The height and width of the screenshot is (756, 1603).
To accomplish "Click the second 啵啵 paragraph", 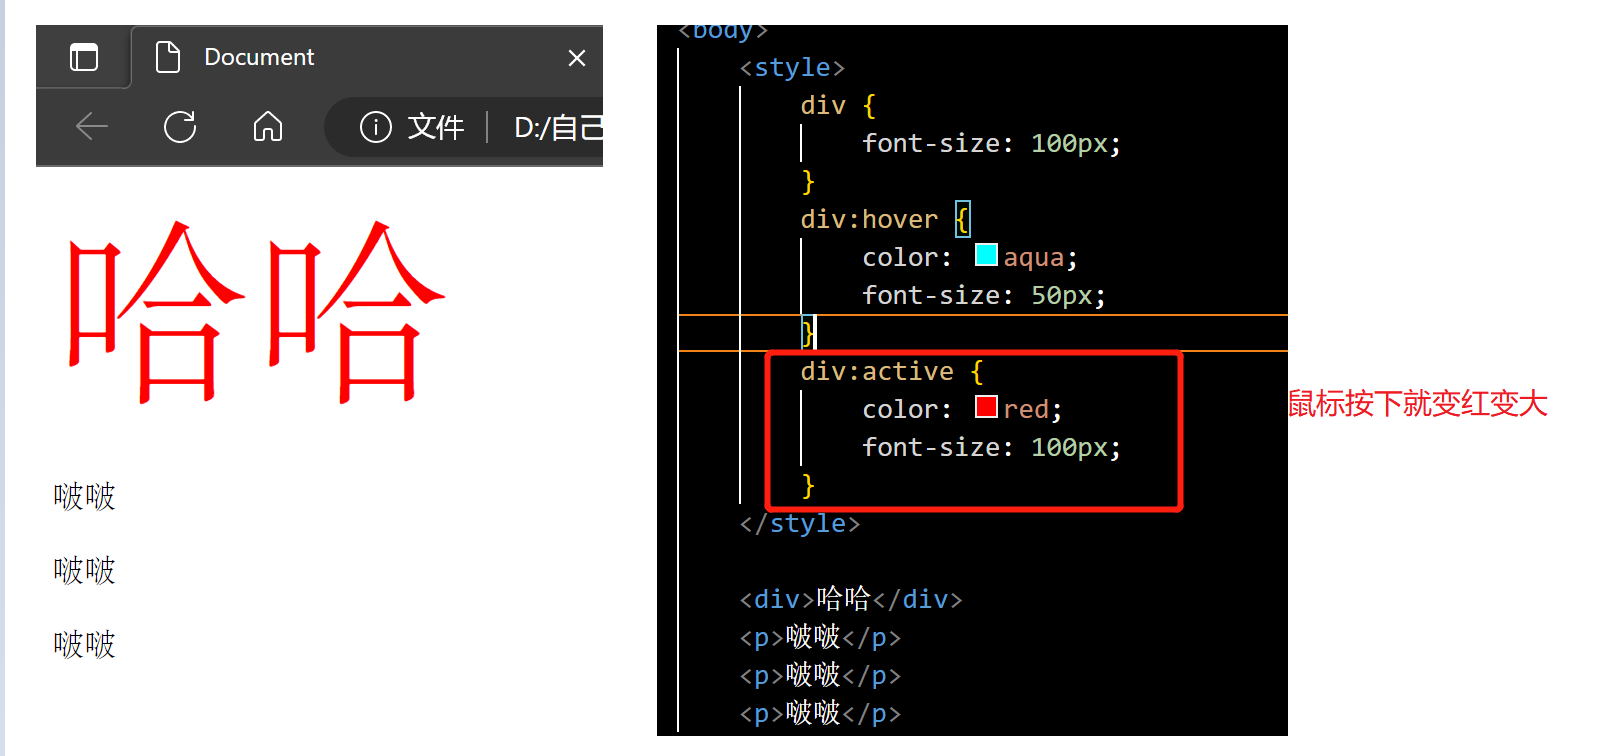I will [85, 570].
